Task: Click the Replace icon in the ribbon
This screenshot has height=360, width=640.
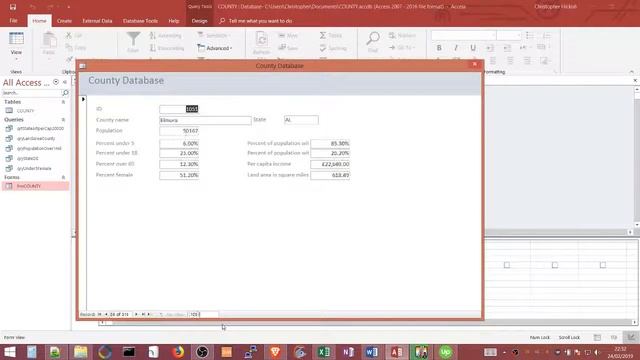Action: click(392, 36)
